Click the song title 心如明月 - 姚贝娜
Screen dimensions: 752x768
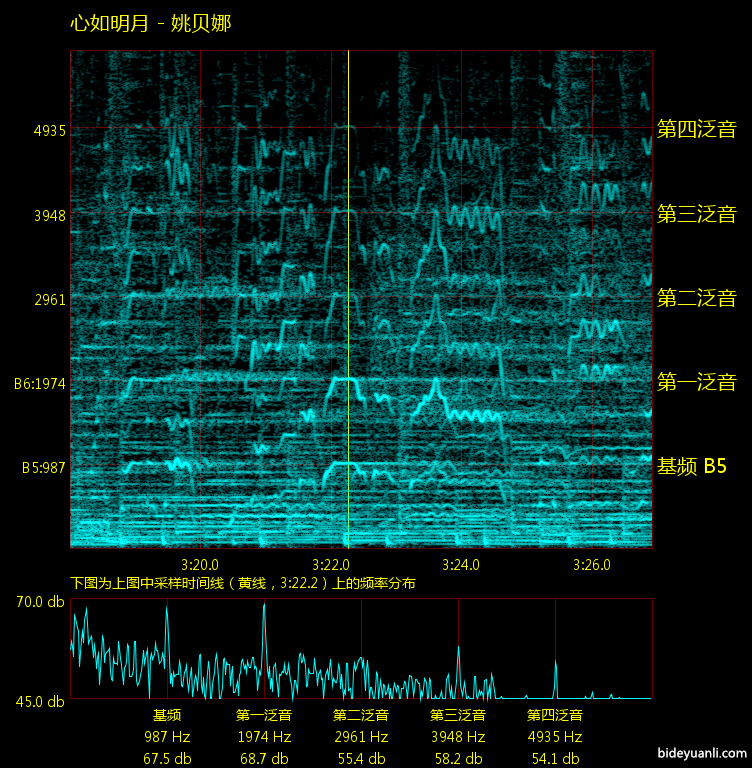pos(151,23)
